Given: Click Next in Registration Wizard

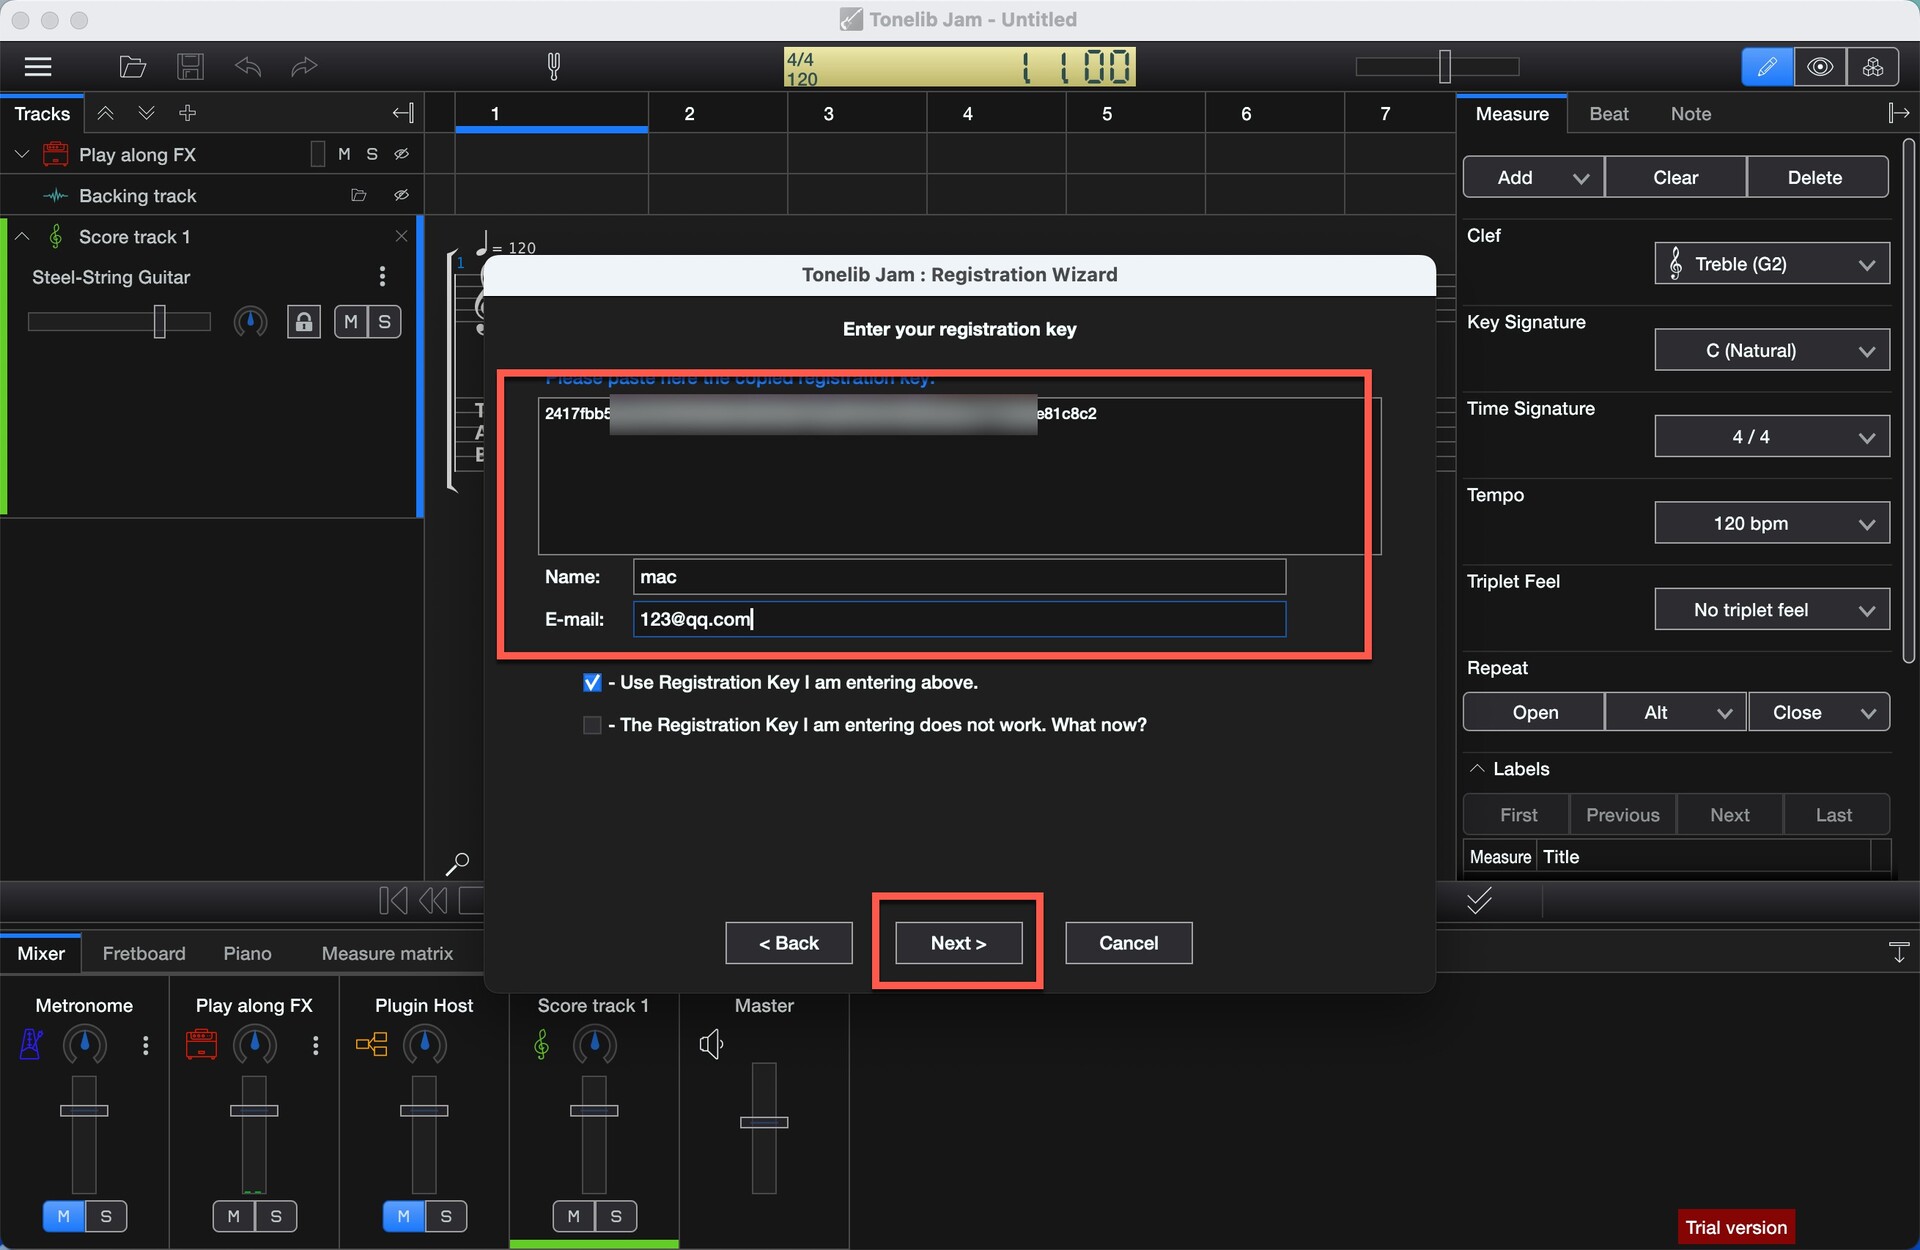Looking at the screenshot, I should pyautogui.click(x=958, y=943).
